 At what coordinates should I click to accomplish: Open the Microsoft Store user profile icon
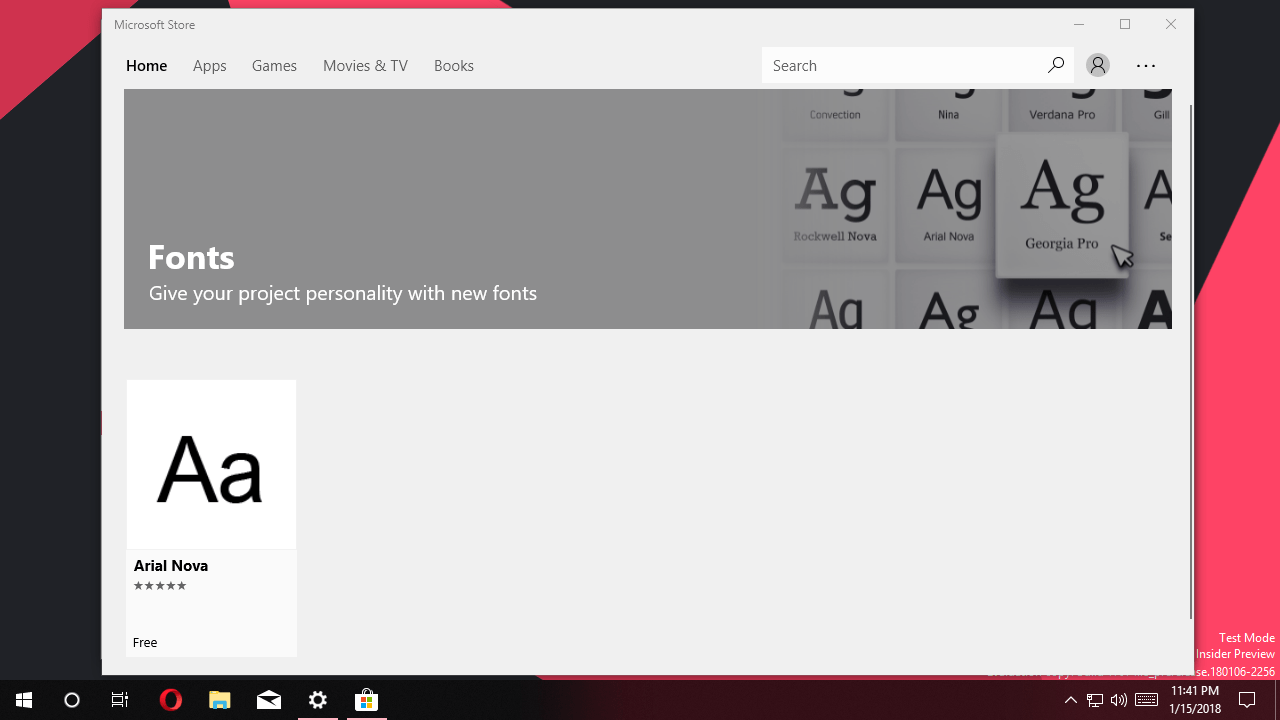1097,65
